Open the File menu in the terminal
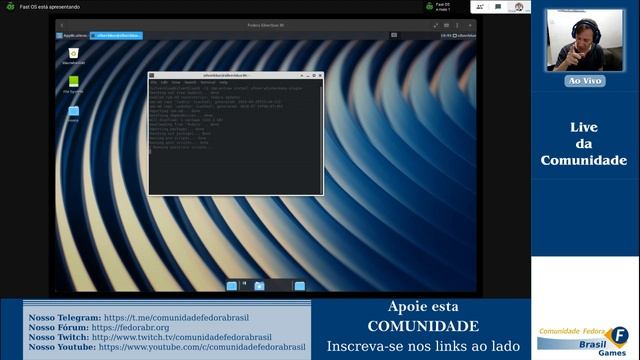 pyautogui.click(x=153, y=82)
